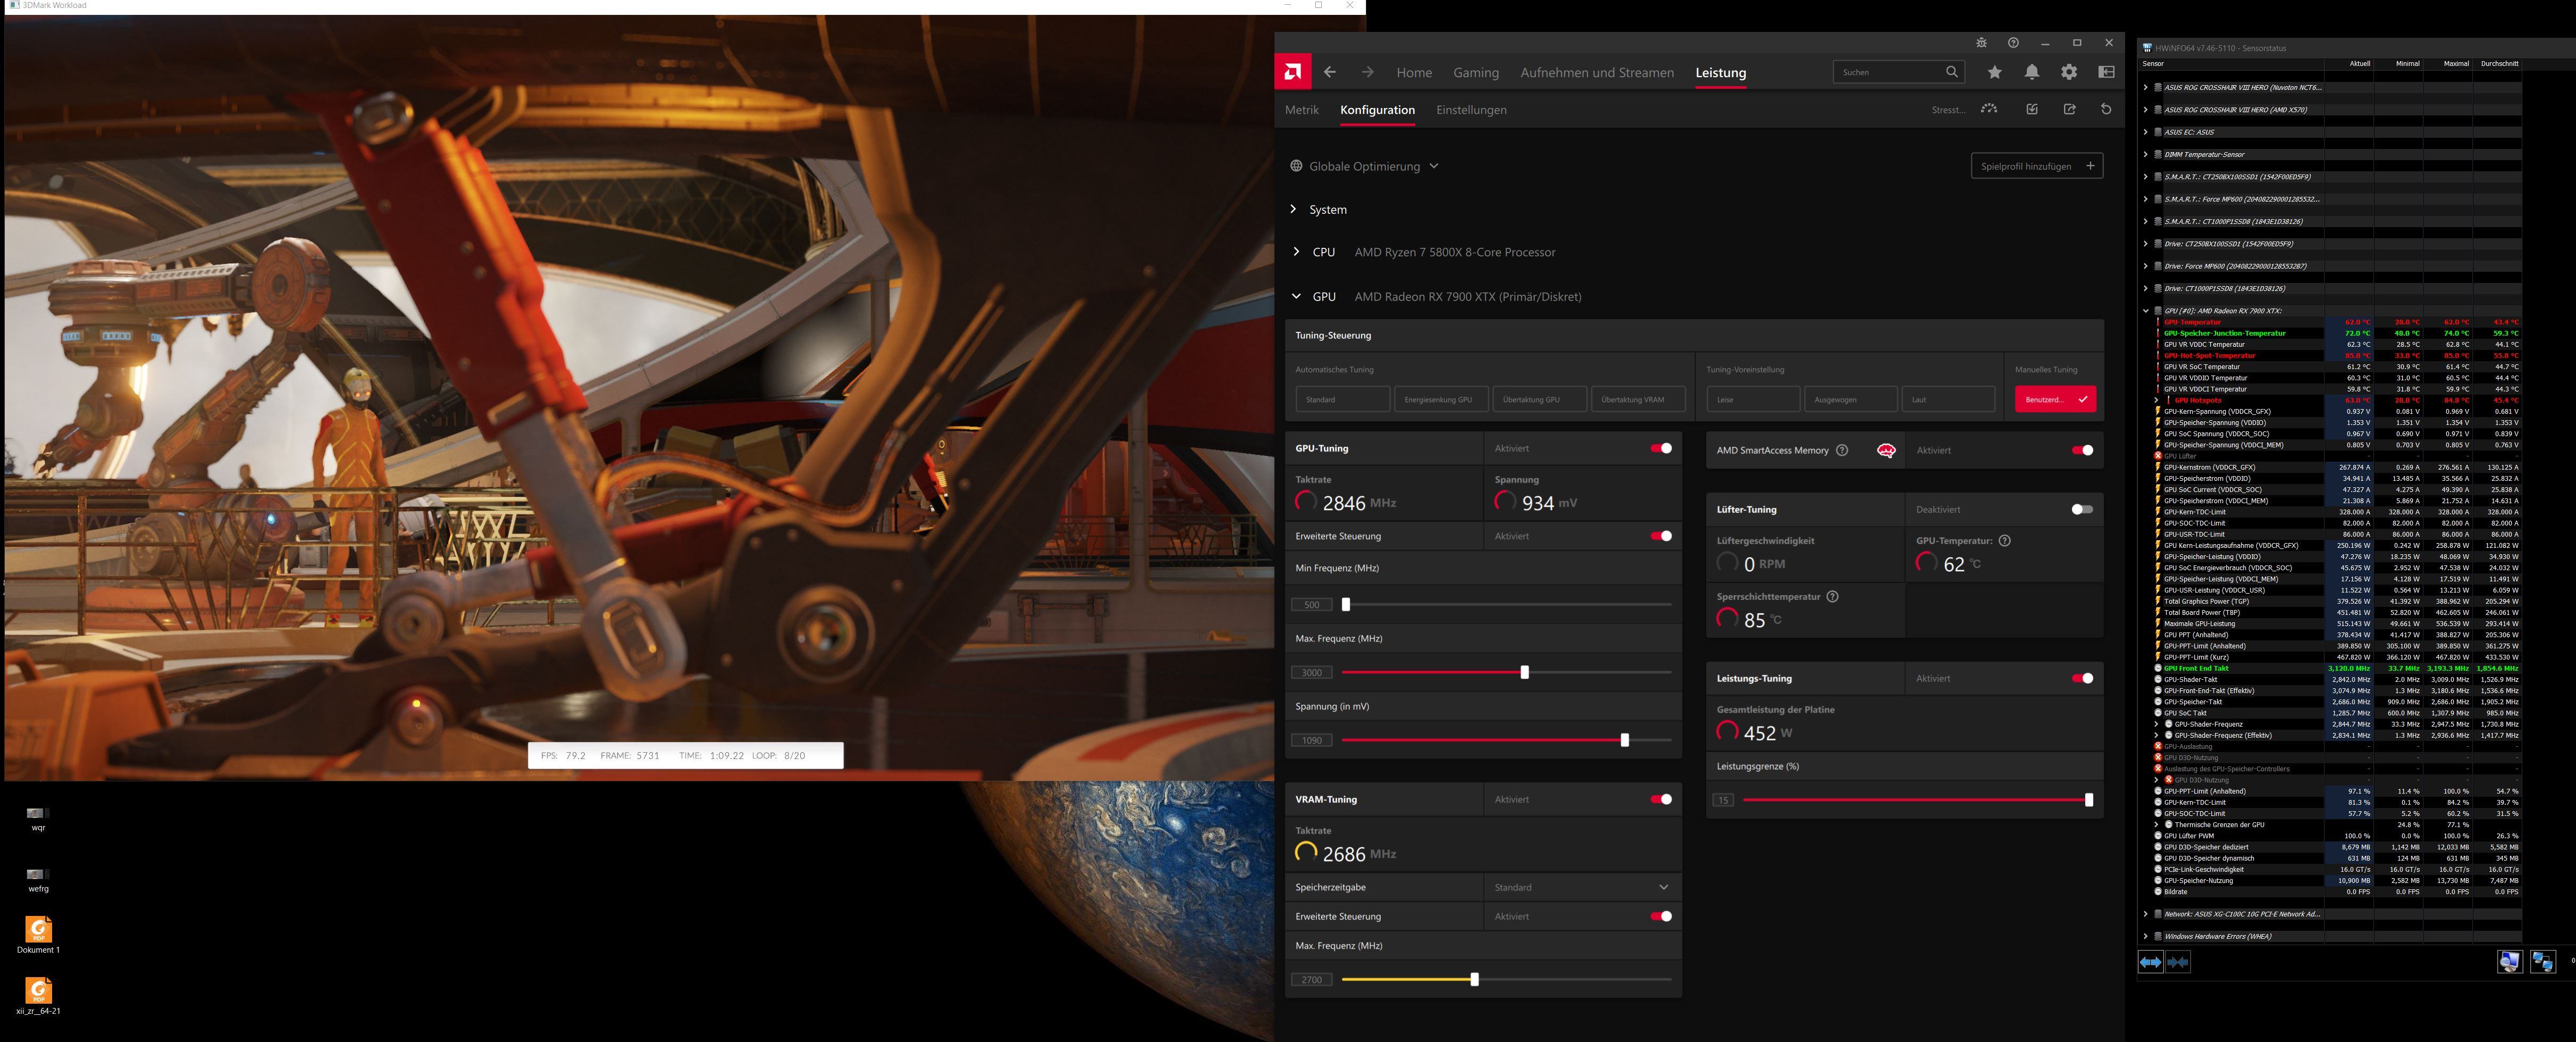The height and width of the screenshot is (1042, 2576).
Task: Adjust Spannung (in mV) slider handle
Action: tap(1624, 740)
